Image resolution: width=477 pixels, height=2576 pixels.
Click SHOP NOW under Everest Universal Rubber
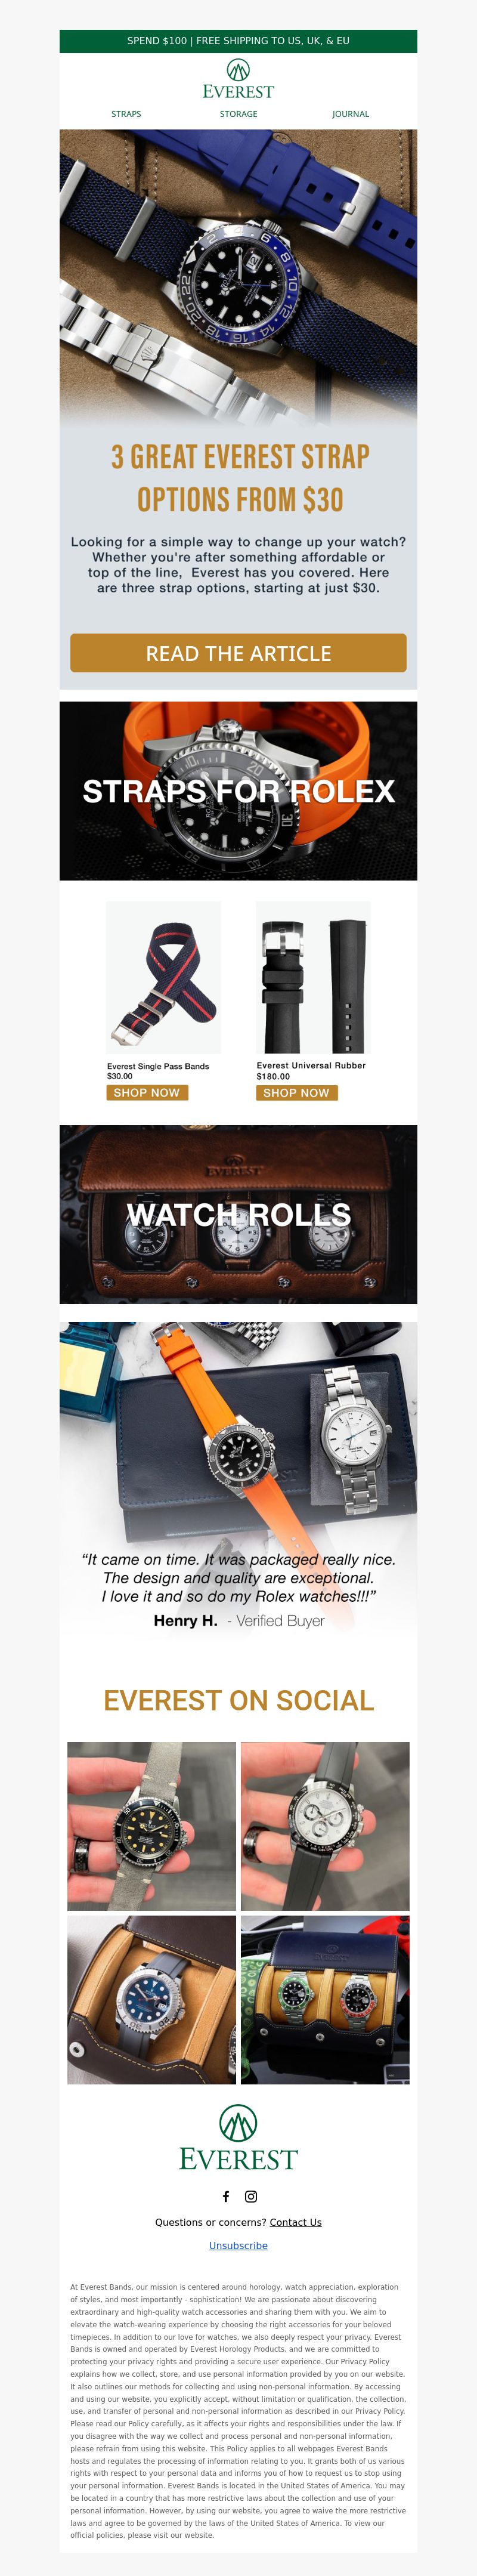(x=297, y=1093)
